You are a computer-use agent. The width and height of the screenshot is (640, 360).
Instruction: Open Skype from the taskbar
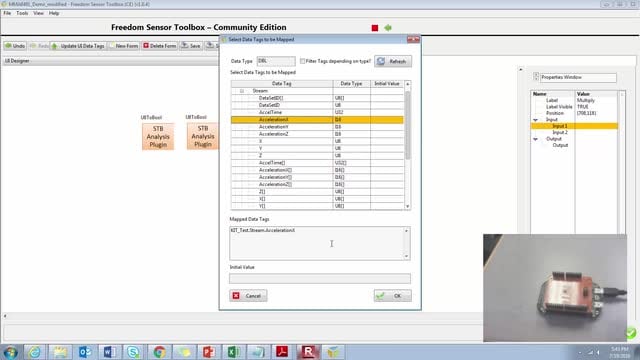134,352
